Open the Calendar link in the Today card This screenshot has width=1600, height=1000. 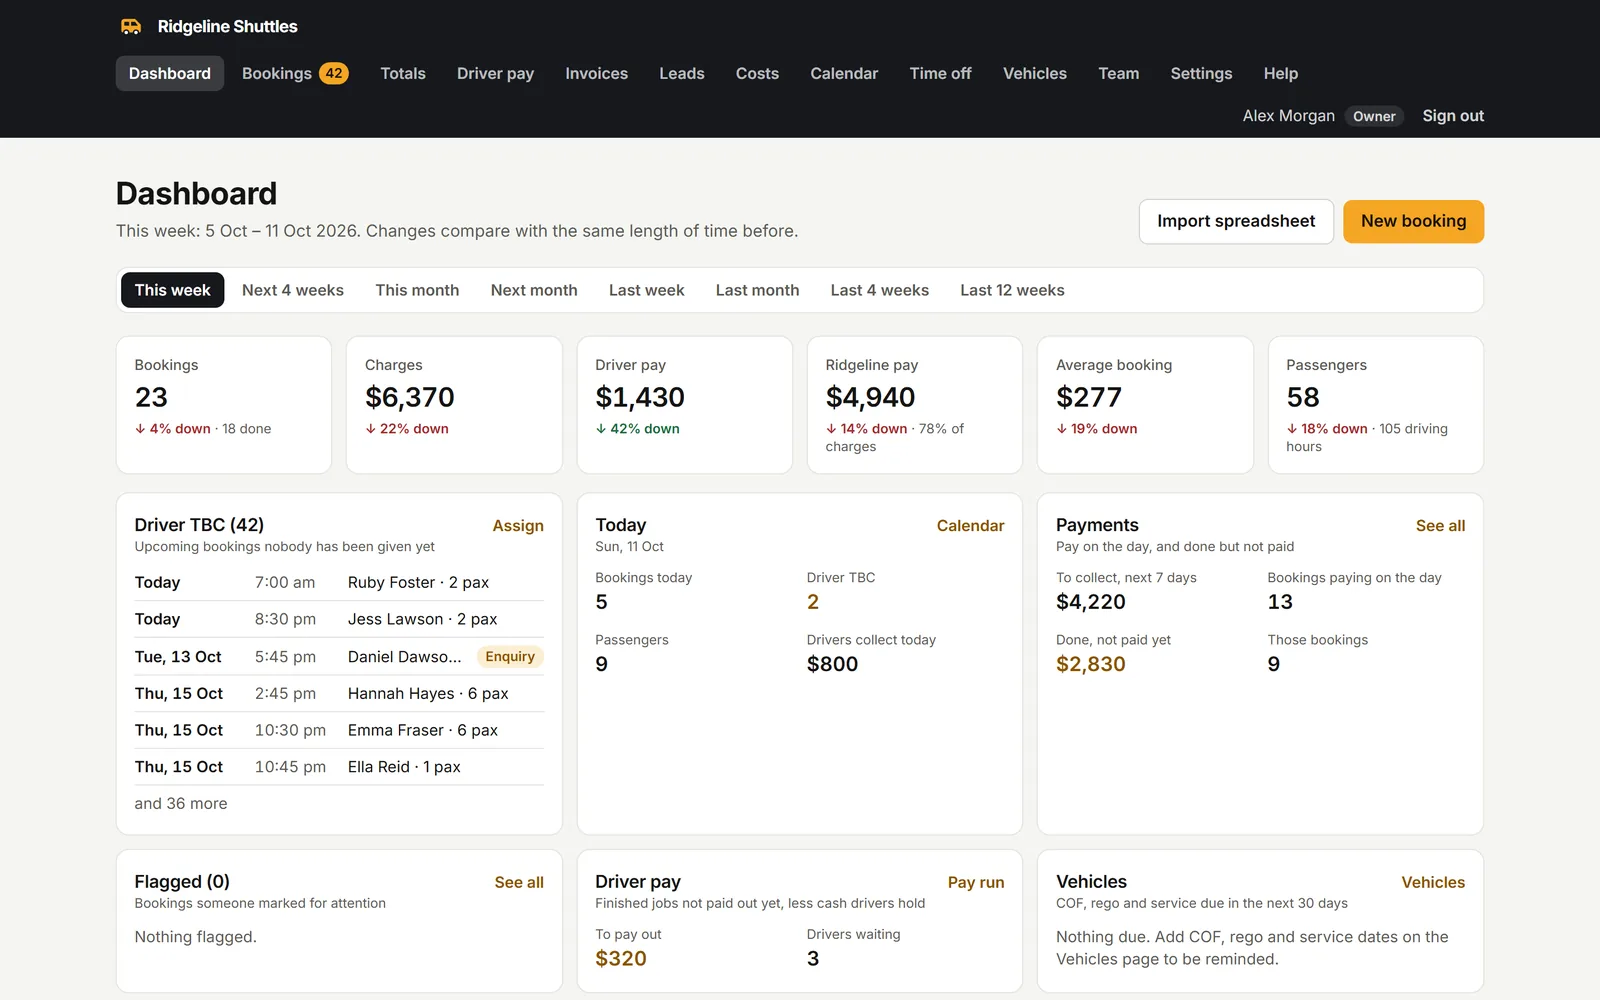970,526
